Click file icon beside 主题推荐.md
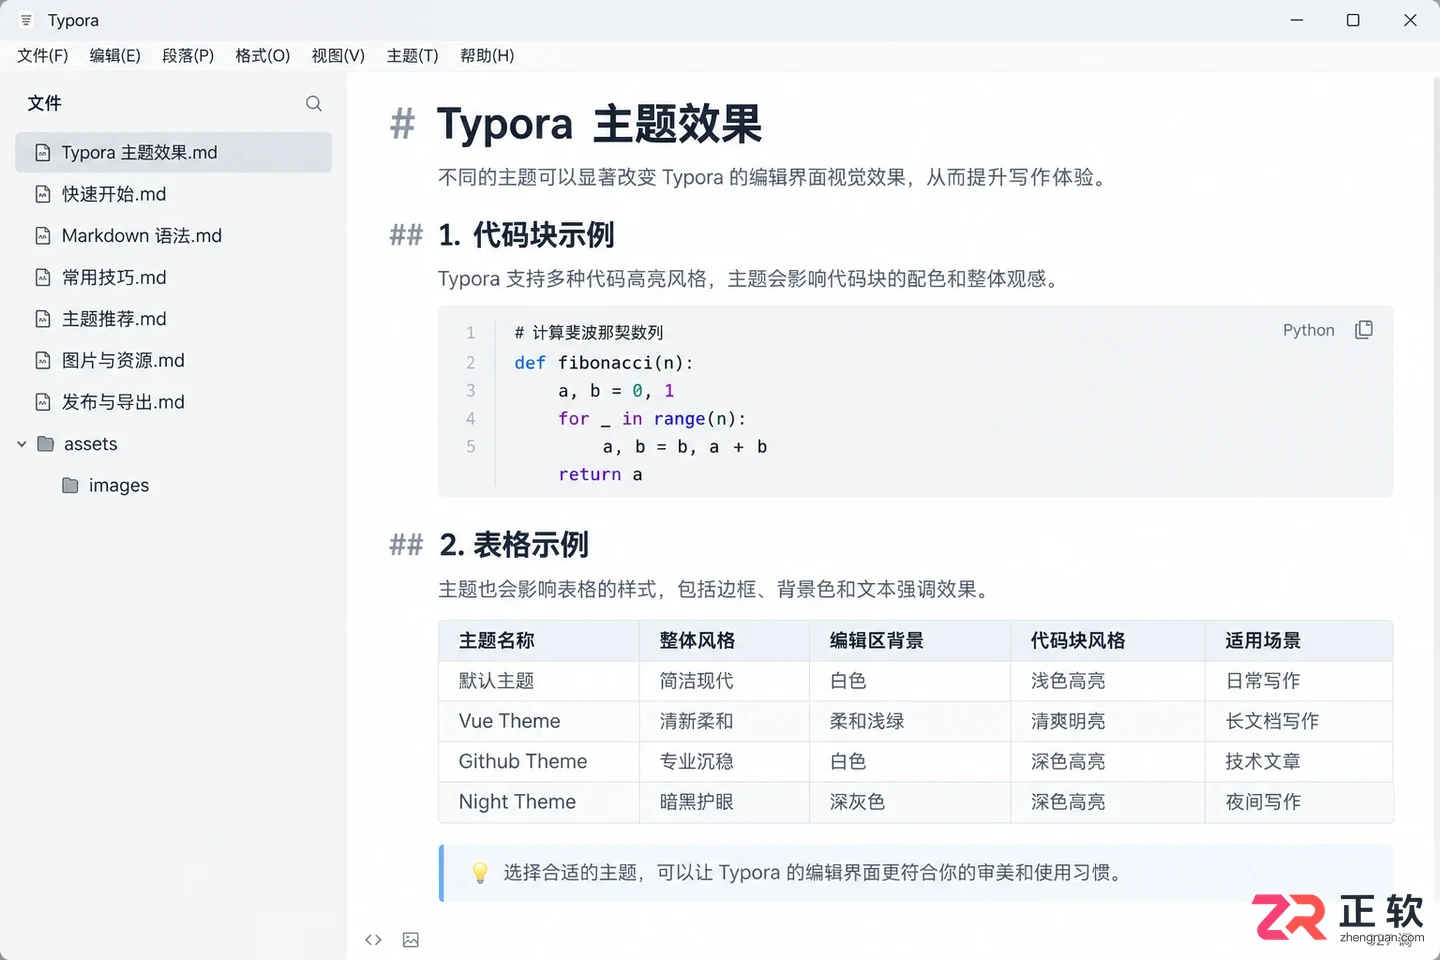Image resolution: width=1440 pixels, height=960 pixels. click(x=43, y=319)
